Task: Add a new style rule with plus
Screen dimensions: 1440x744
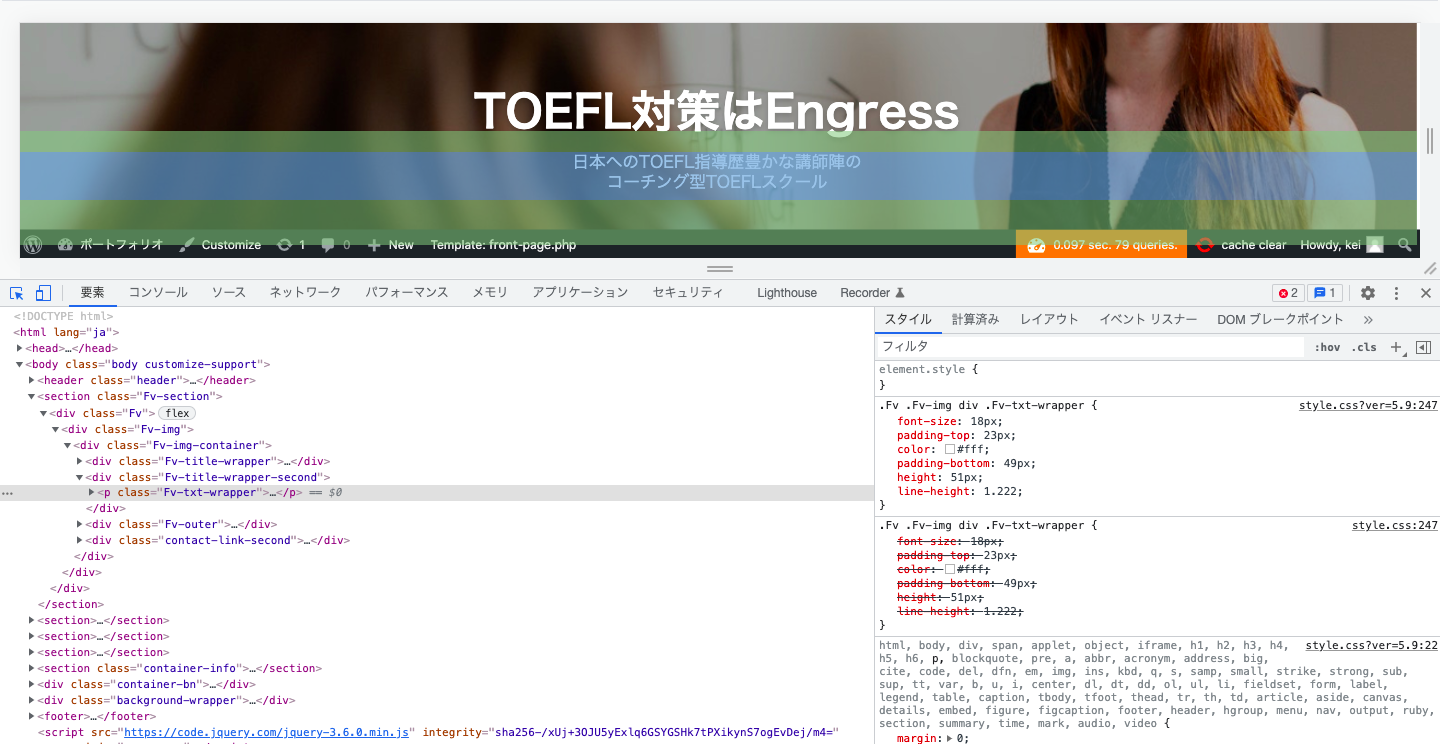Action: pyautogui.click(x=1396, y=347)
